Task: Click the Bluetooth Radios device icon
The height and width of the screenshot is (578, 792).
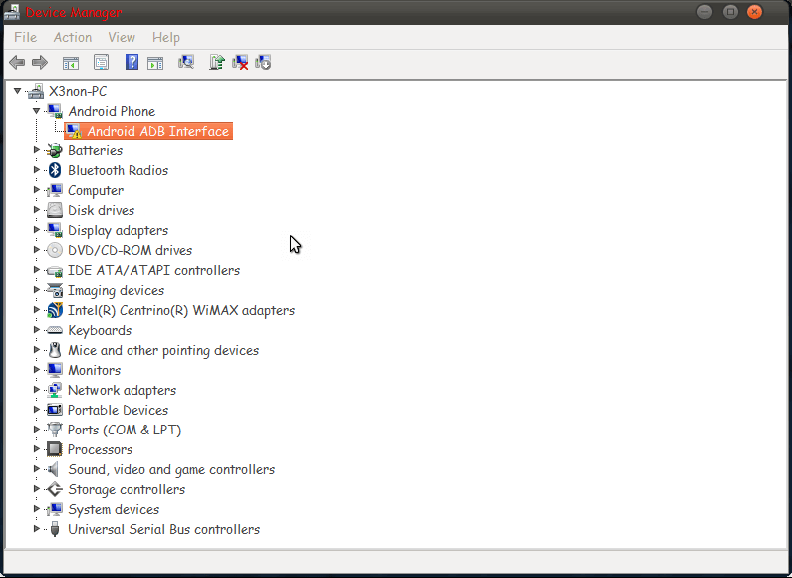Action: [55, 171]
